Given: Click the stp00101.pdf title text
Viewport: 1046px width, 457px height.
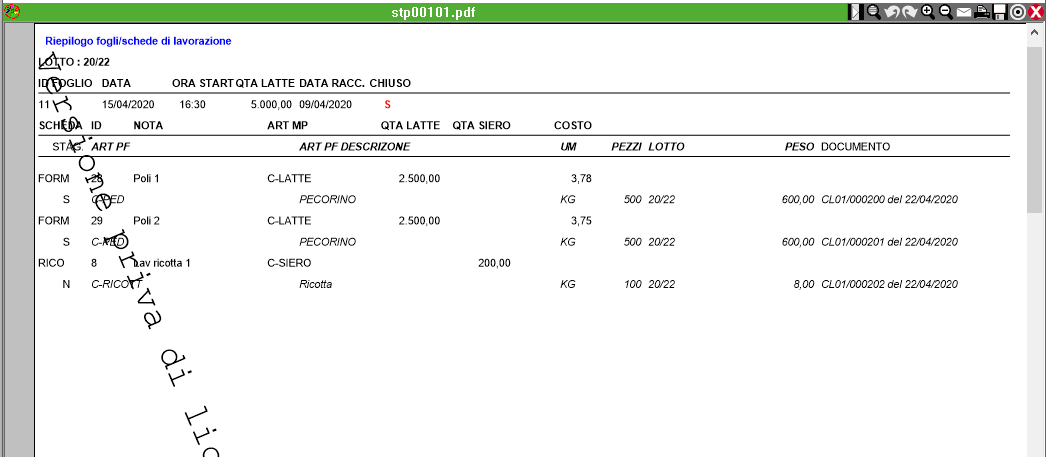Looking at the screenshot, I should click(x=434, y=12).
